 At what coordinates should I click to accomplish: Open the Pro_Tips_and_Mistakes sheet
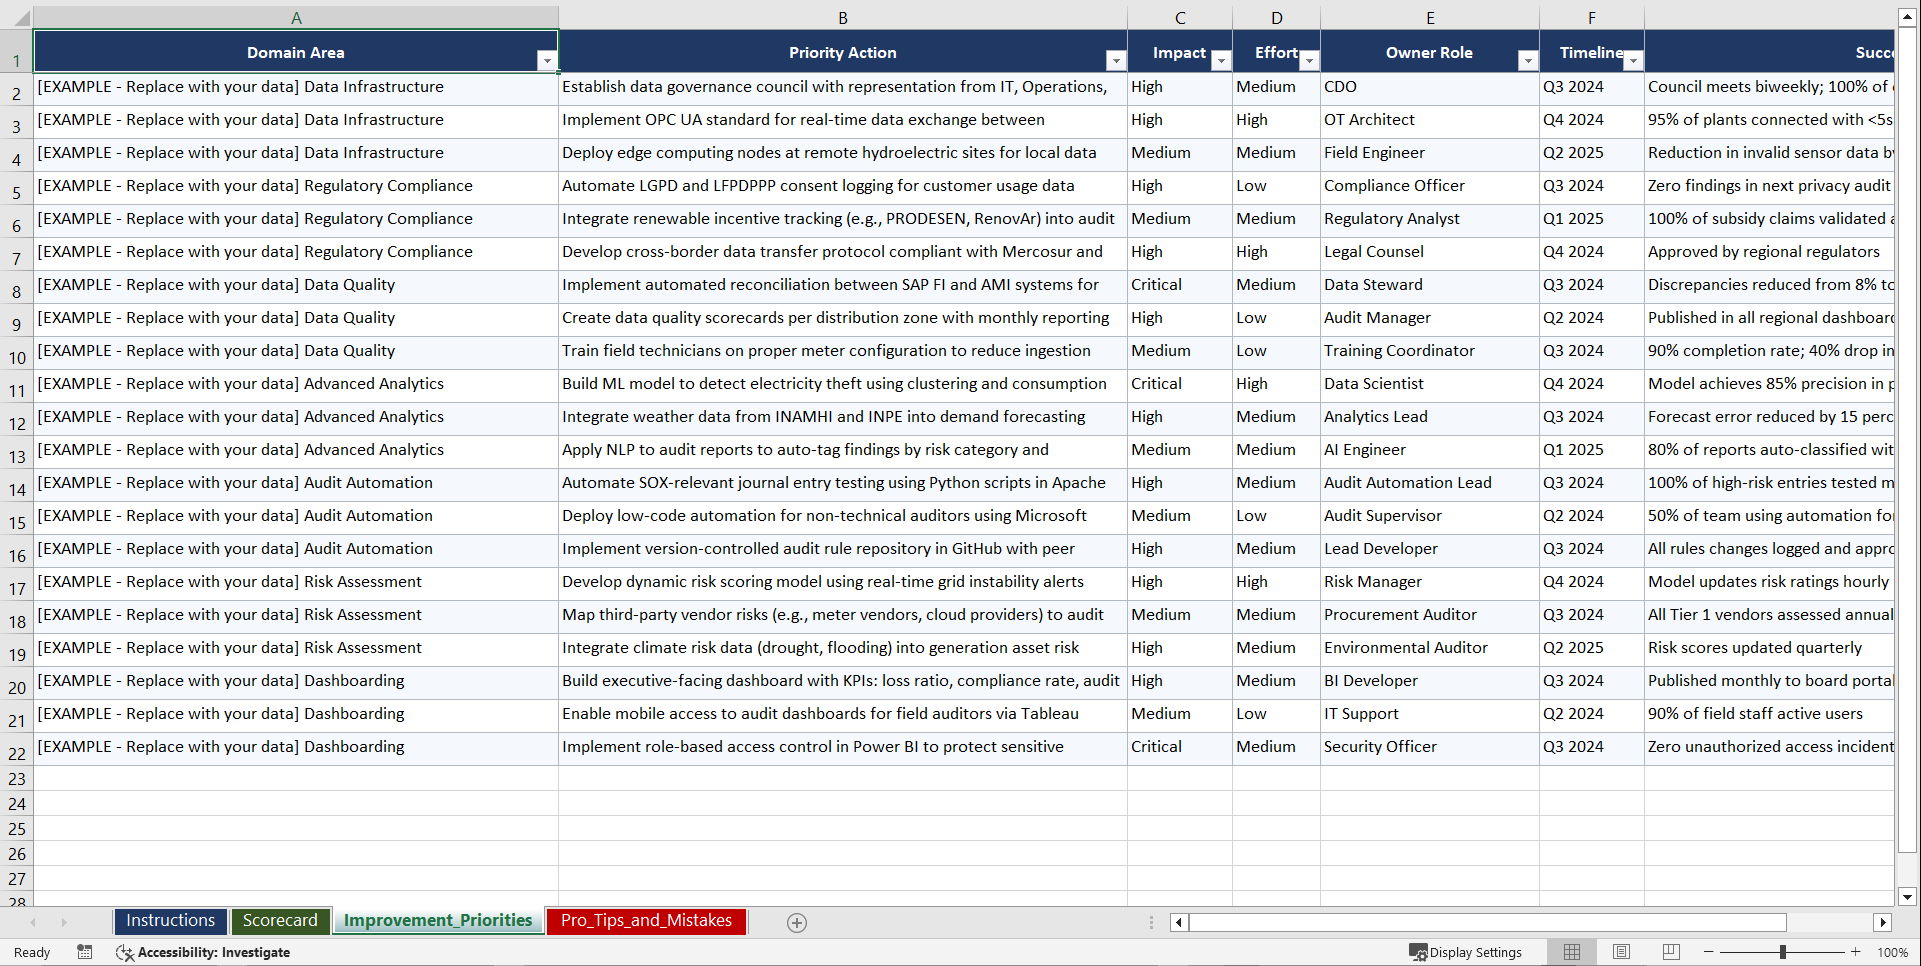(645, 921)
